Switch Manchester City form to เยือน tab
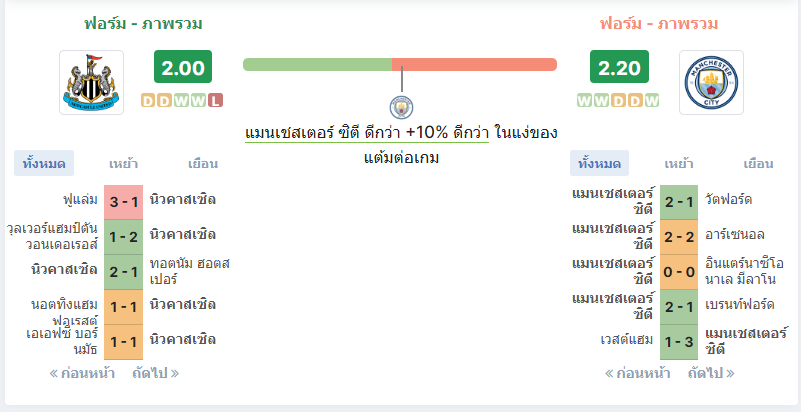 point(758,164)
